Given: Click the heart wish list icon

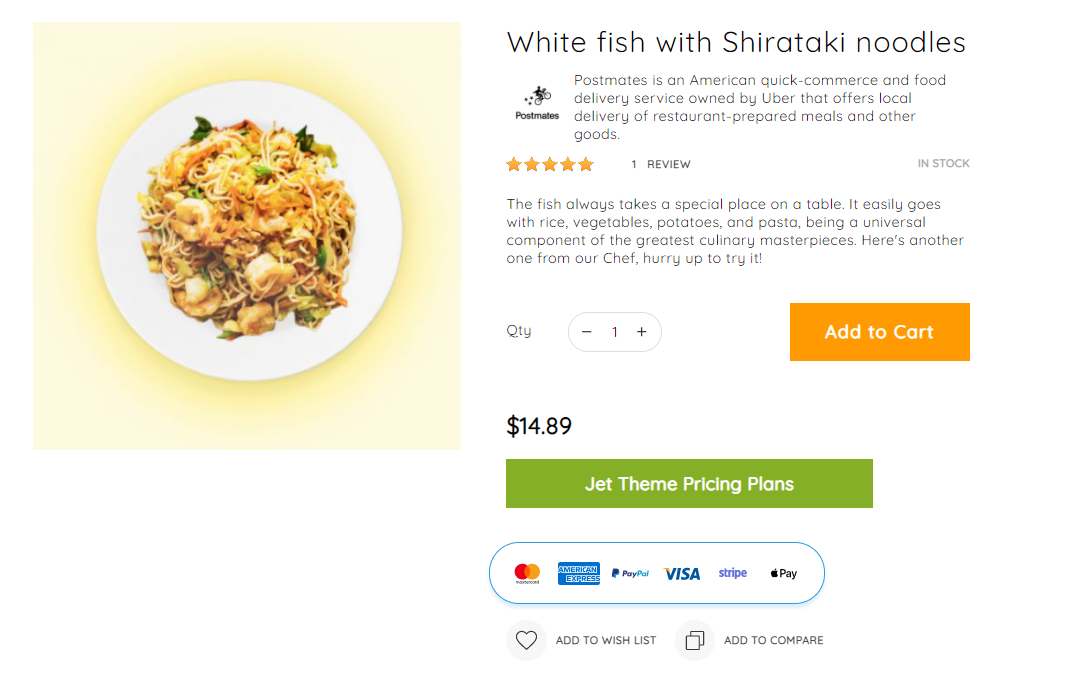Looking at the screenshot, I should (526, 640).
